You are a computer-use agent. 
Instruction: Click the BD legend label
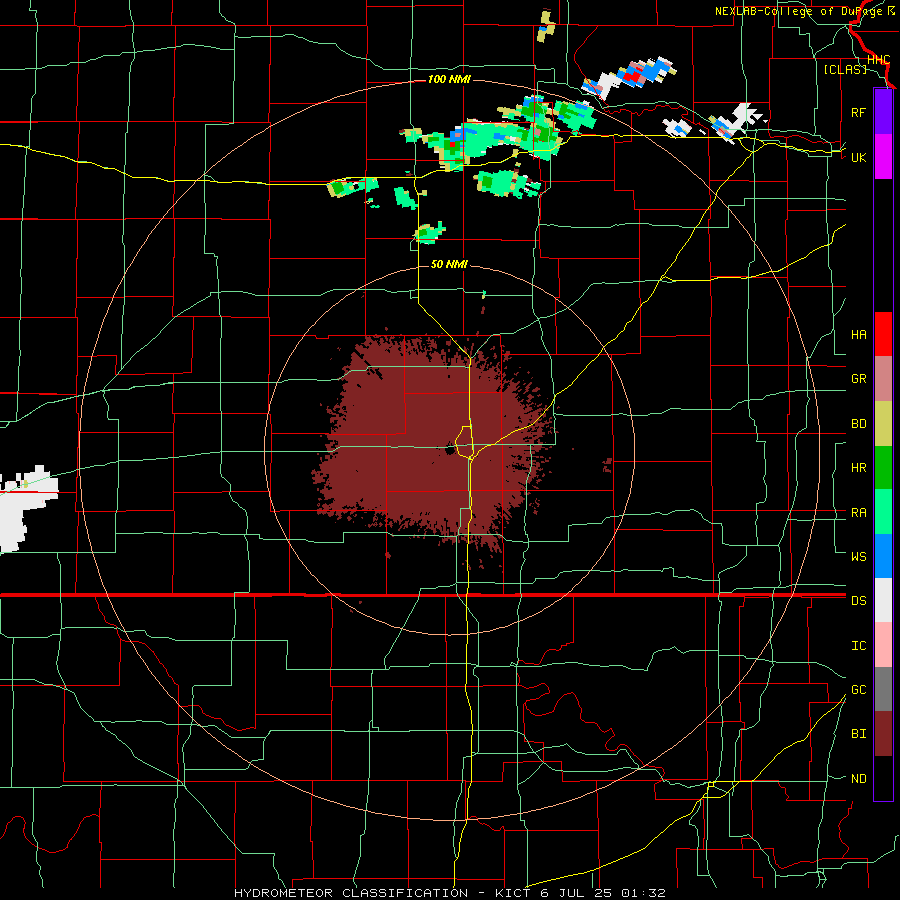[858, 424]
